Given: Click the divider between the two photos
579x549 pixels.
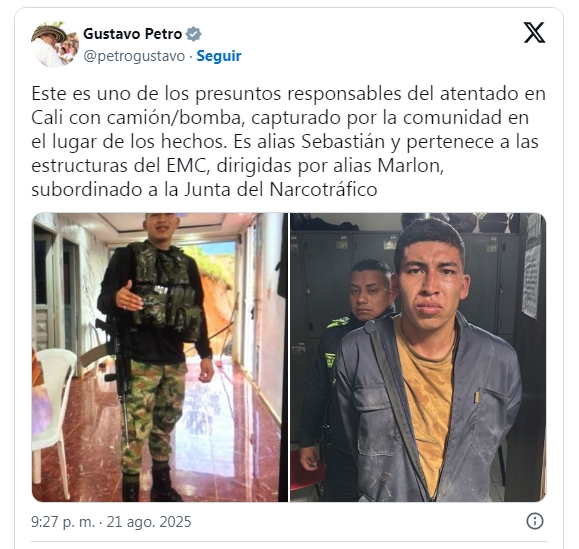Looking at the screenshot, I should [x=289, y=357].
